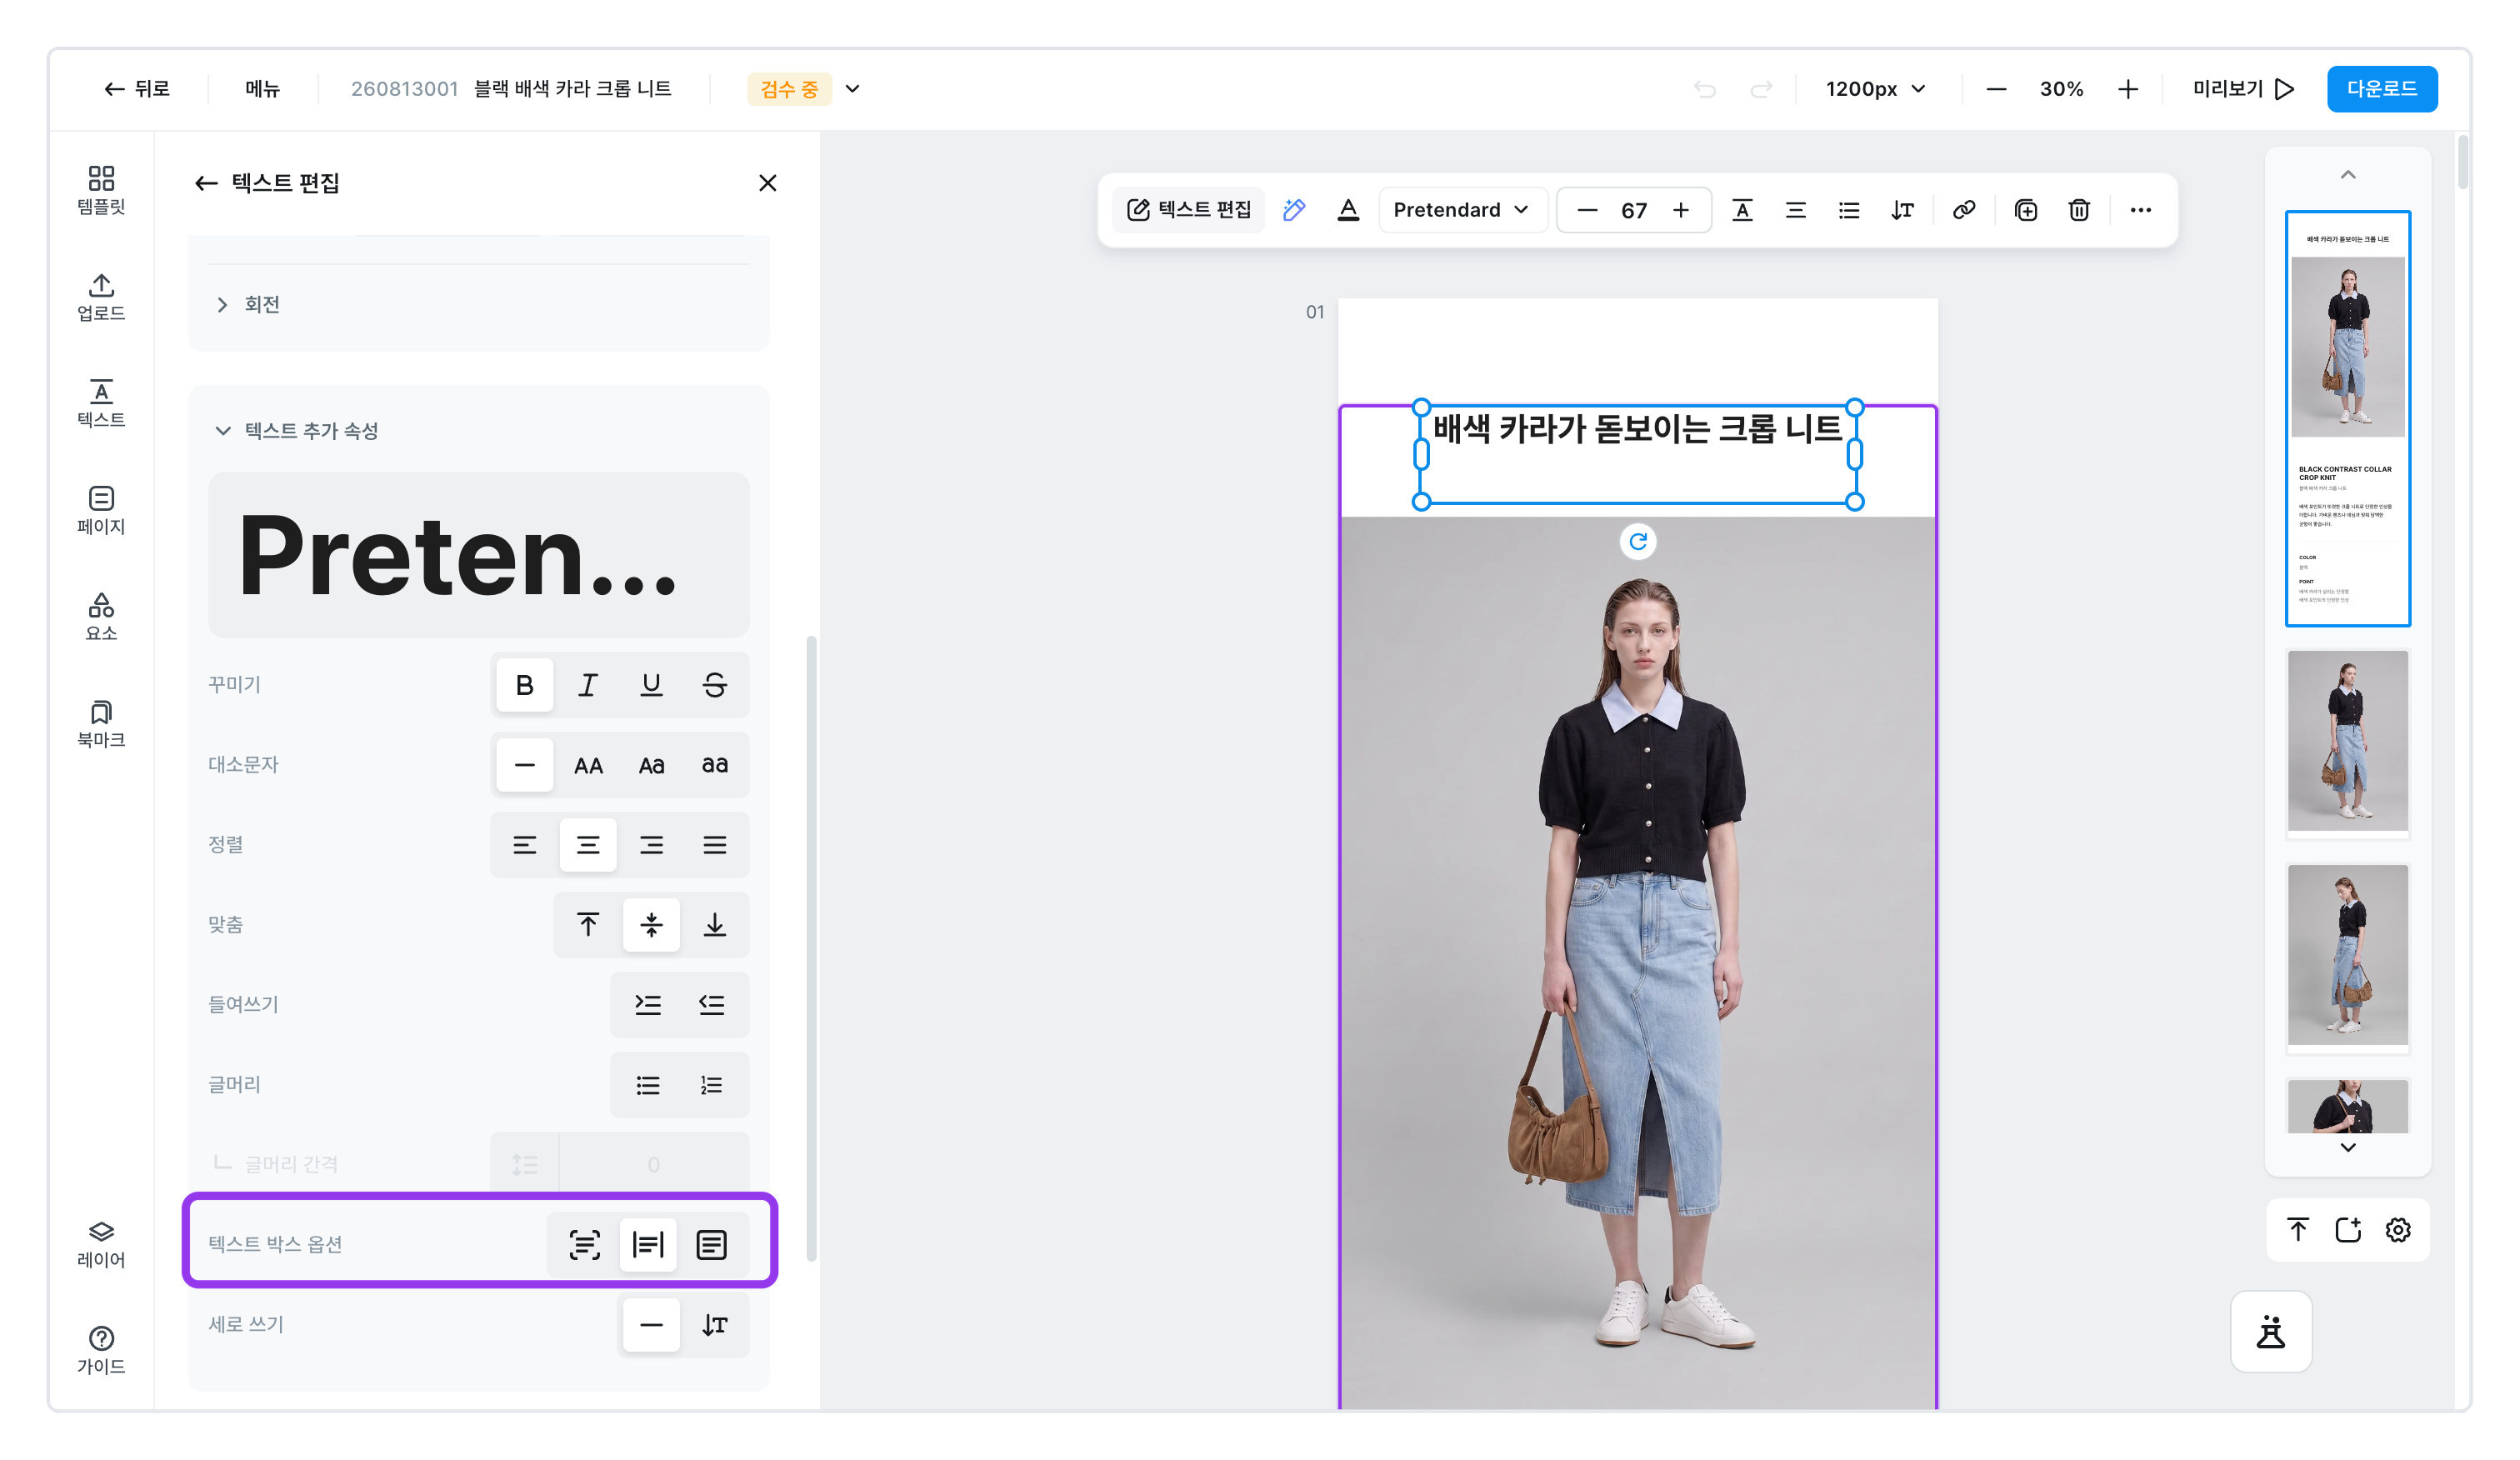Zoom out with the minus button by 30%
The height and width of the screenshot is (1460, 2520).
1996,88
